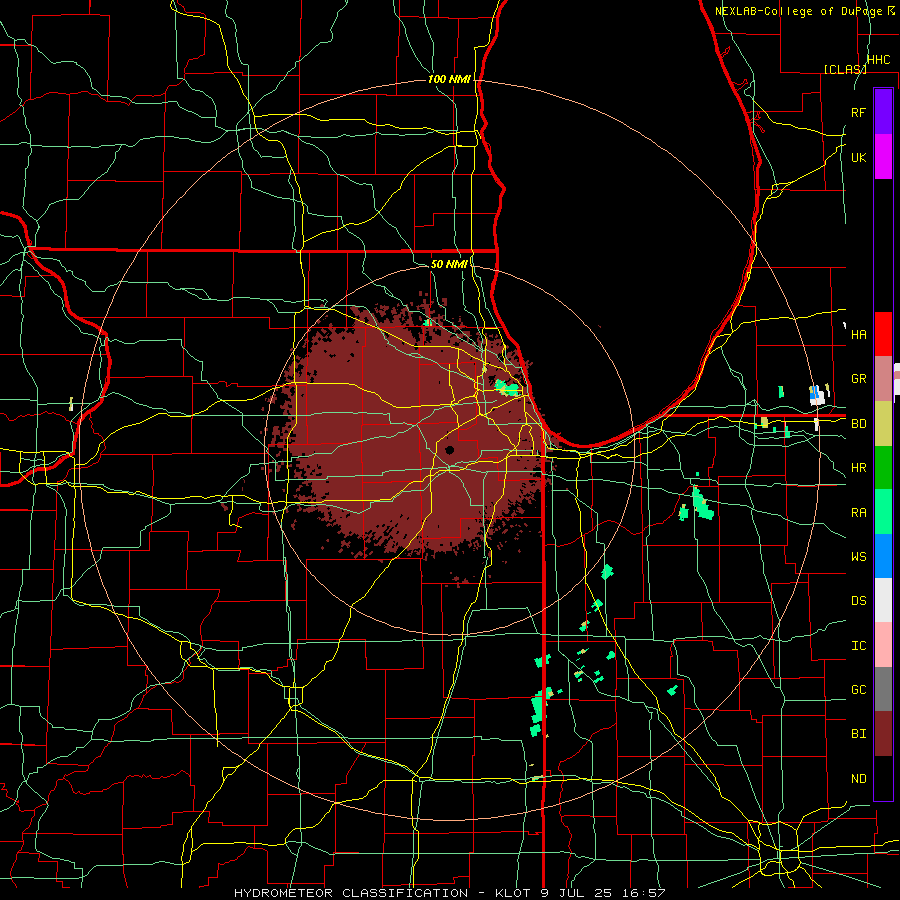Click the HYDROMETEOR CLASSIFICATION title text
The height and width of the screenshot is (900, 900).
point(351,893)
